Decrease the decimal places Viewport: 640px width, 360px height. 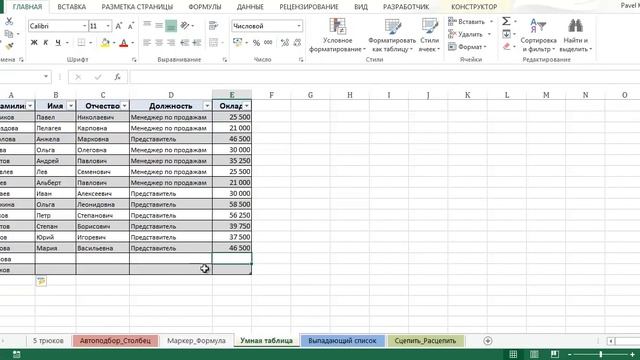pyautogui.click(x=297, y=42)
